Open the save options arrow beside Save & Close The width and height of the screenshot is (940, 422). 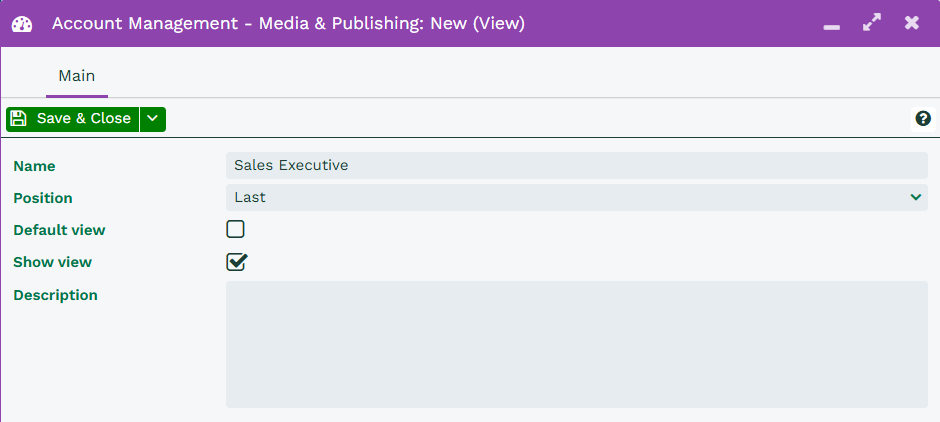[x=152, y=119]
